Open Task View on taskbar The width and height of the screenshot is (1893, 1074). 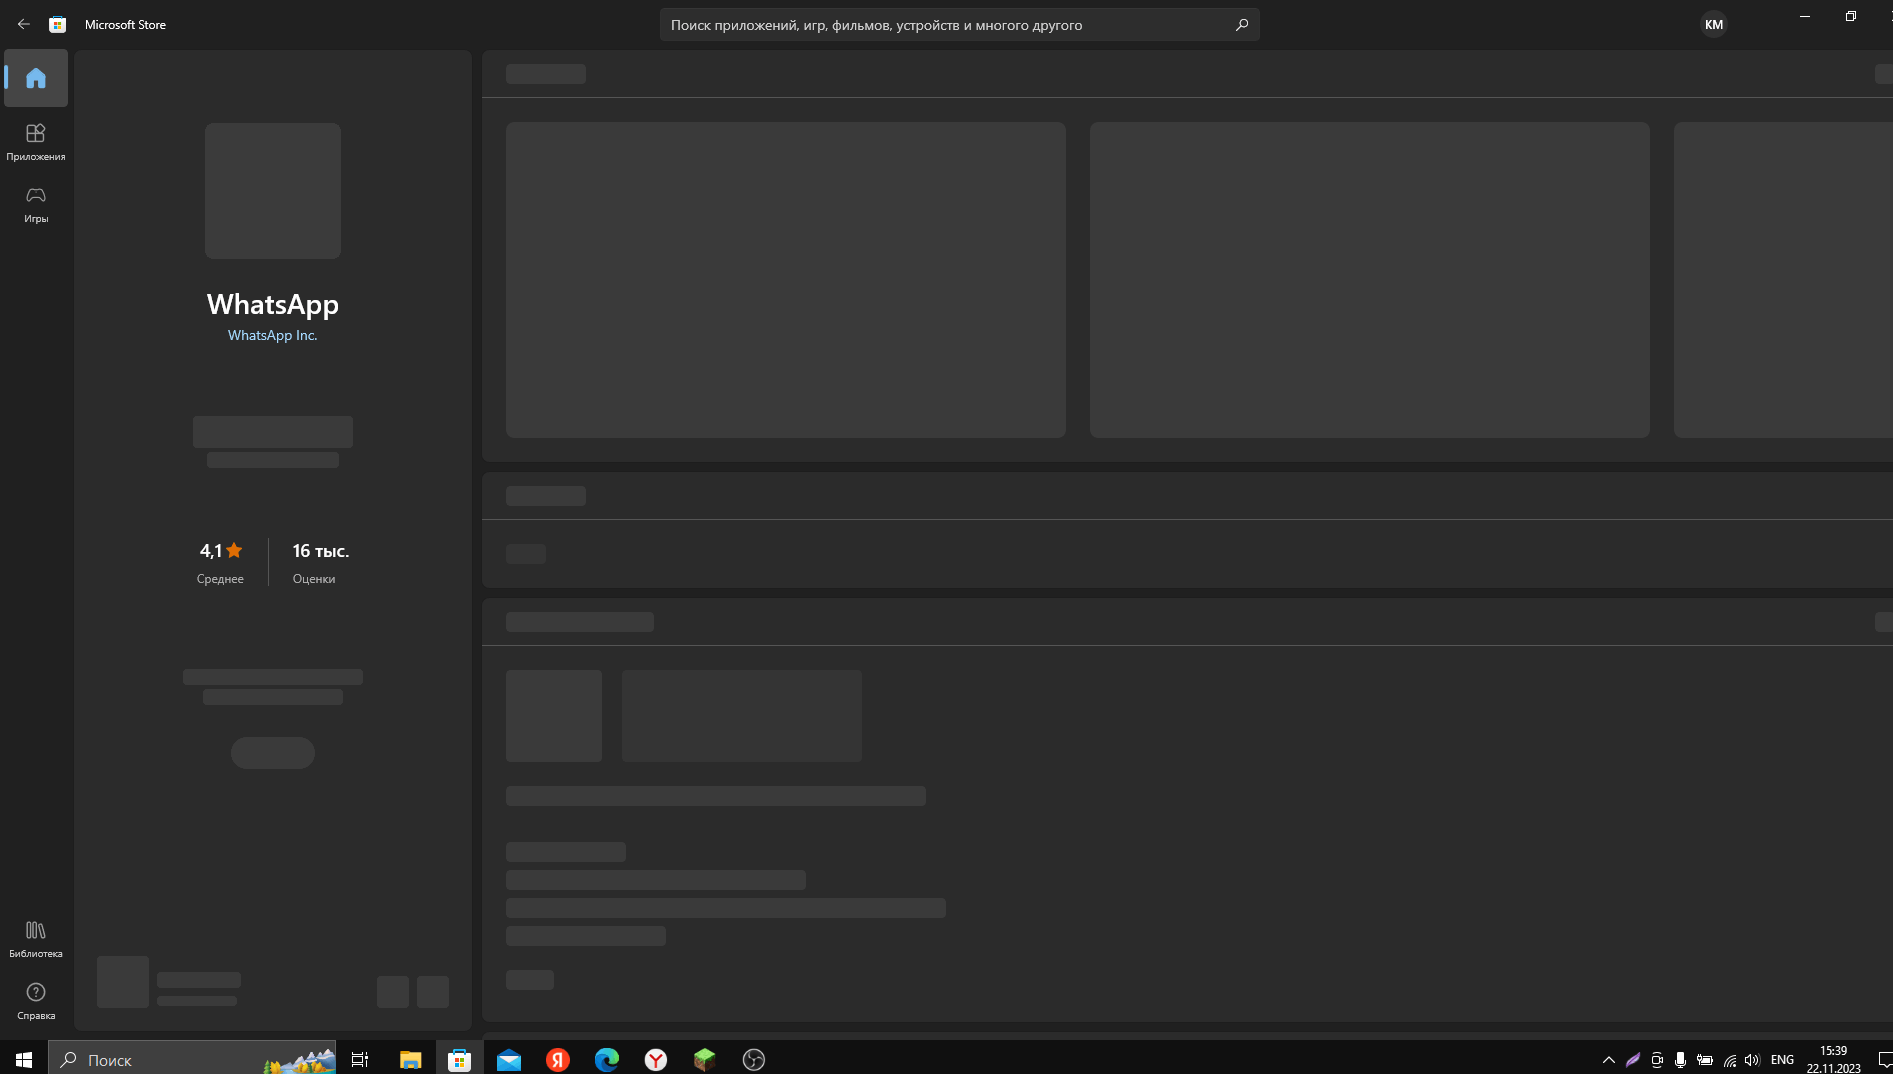point(360,1059)
